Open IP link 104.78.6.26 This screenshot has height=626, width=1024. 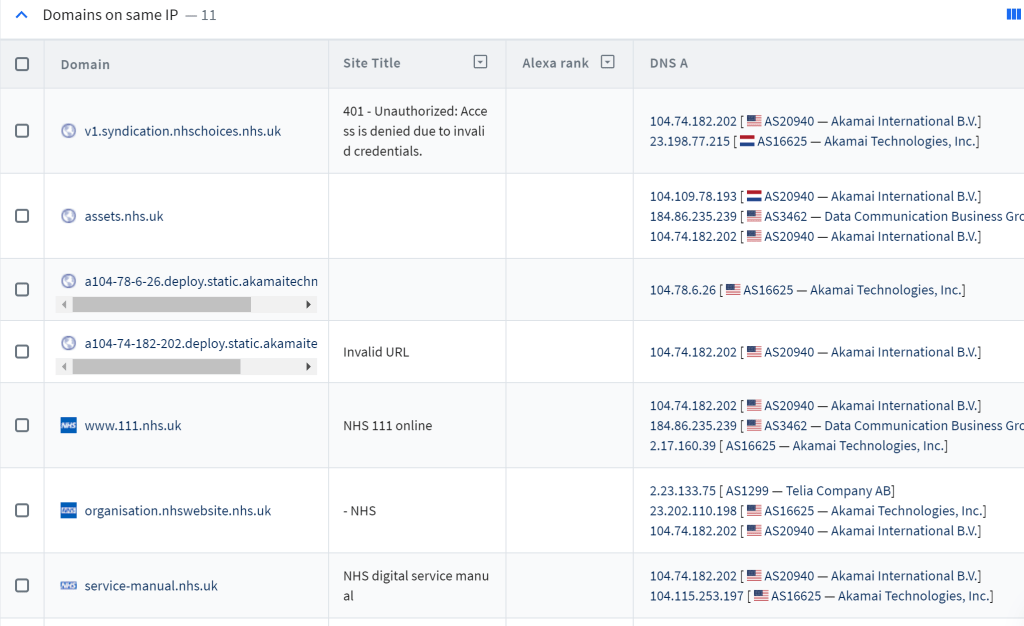tap(682, 290)
